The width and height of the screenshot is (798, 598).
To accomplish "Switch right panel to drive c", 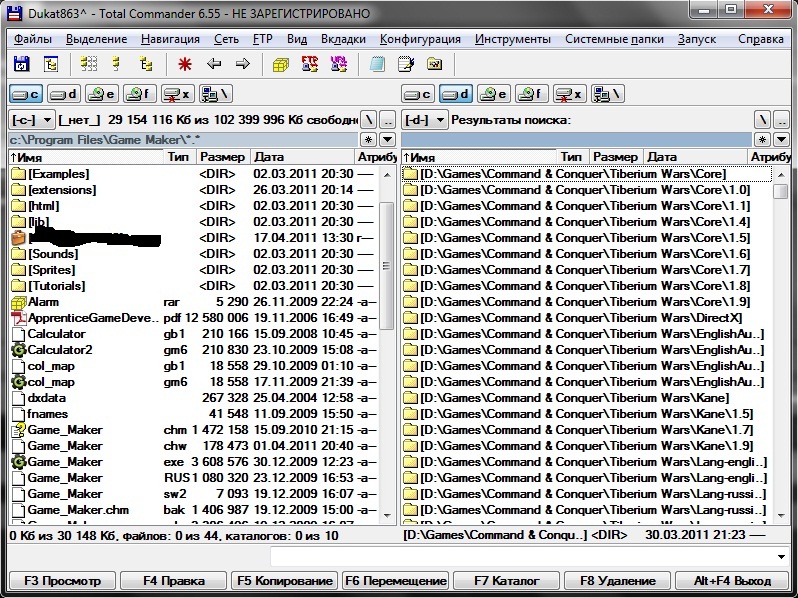I will 418,94.
